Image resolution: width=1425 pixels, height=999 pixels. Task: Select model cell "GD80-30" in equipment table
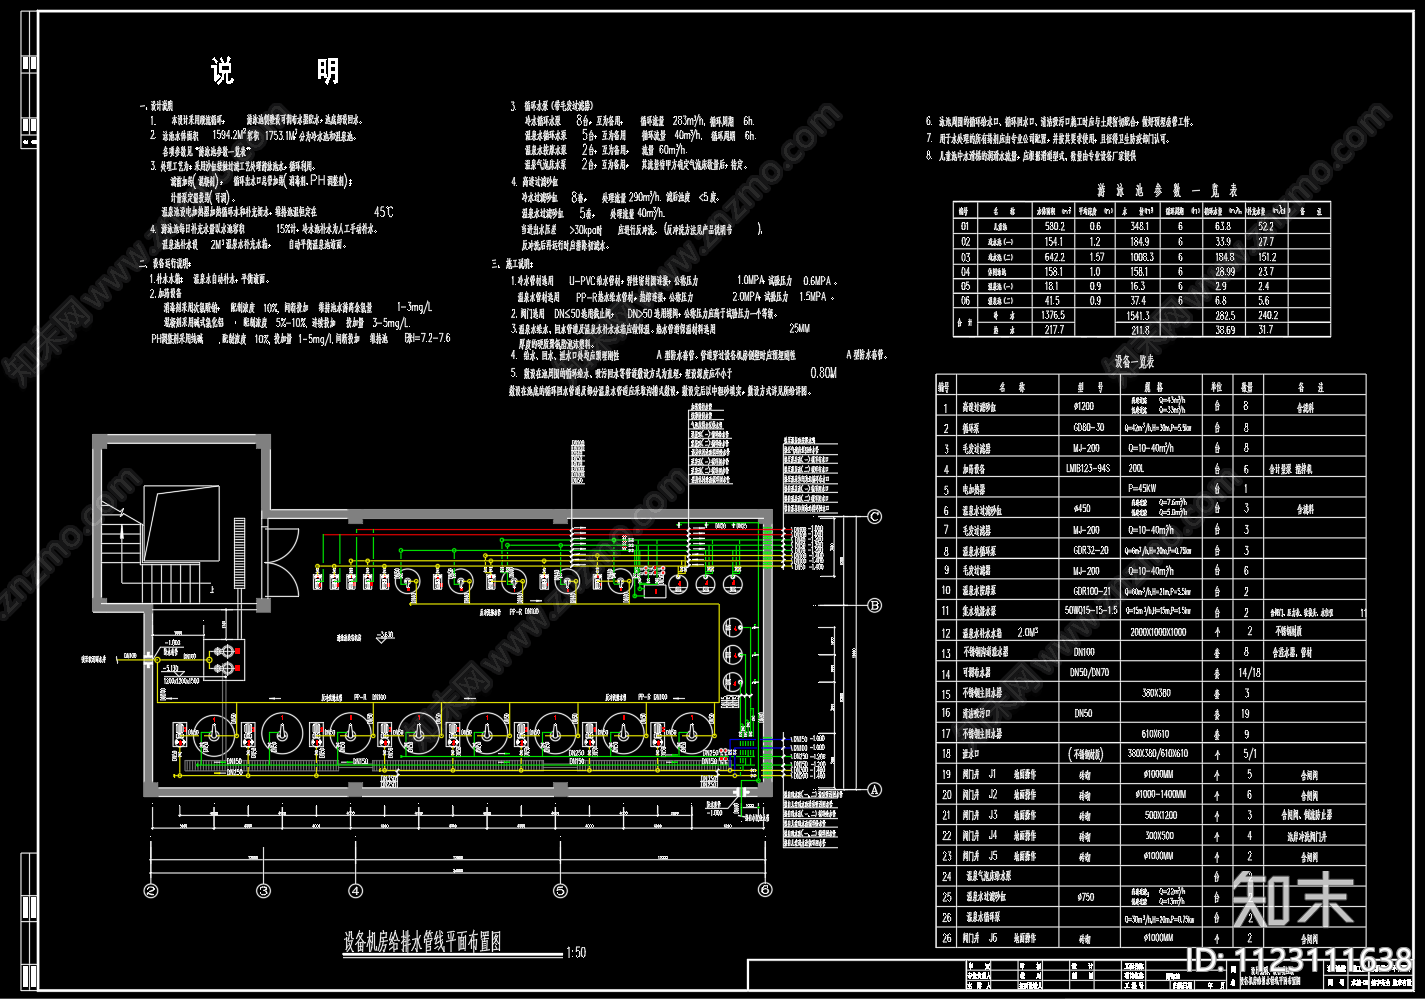click(x=1088, y=428)
